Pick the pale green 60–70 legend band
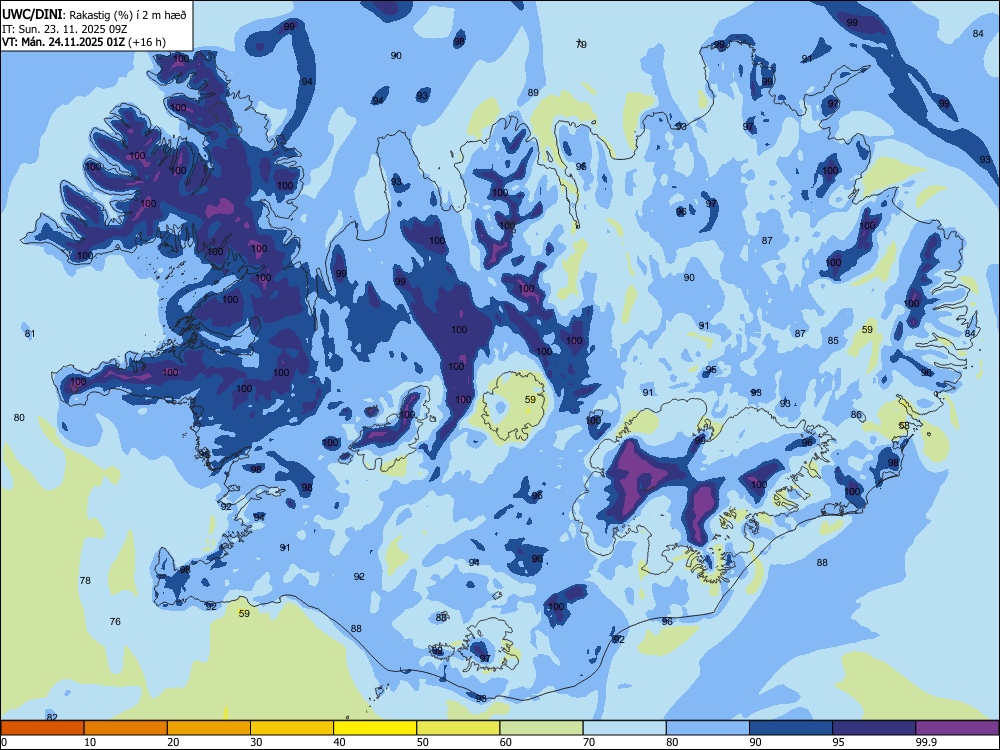1000x750 pixels. tap(541, 728)
